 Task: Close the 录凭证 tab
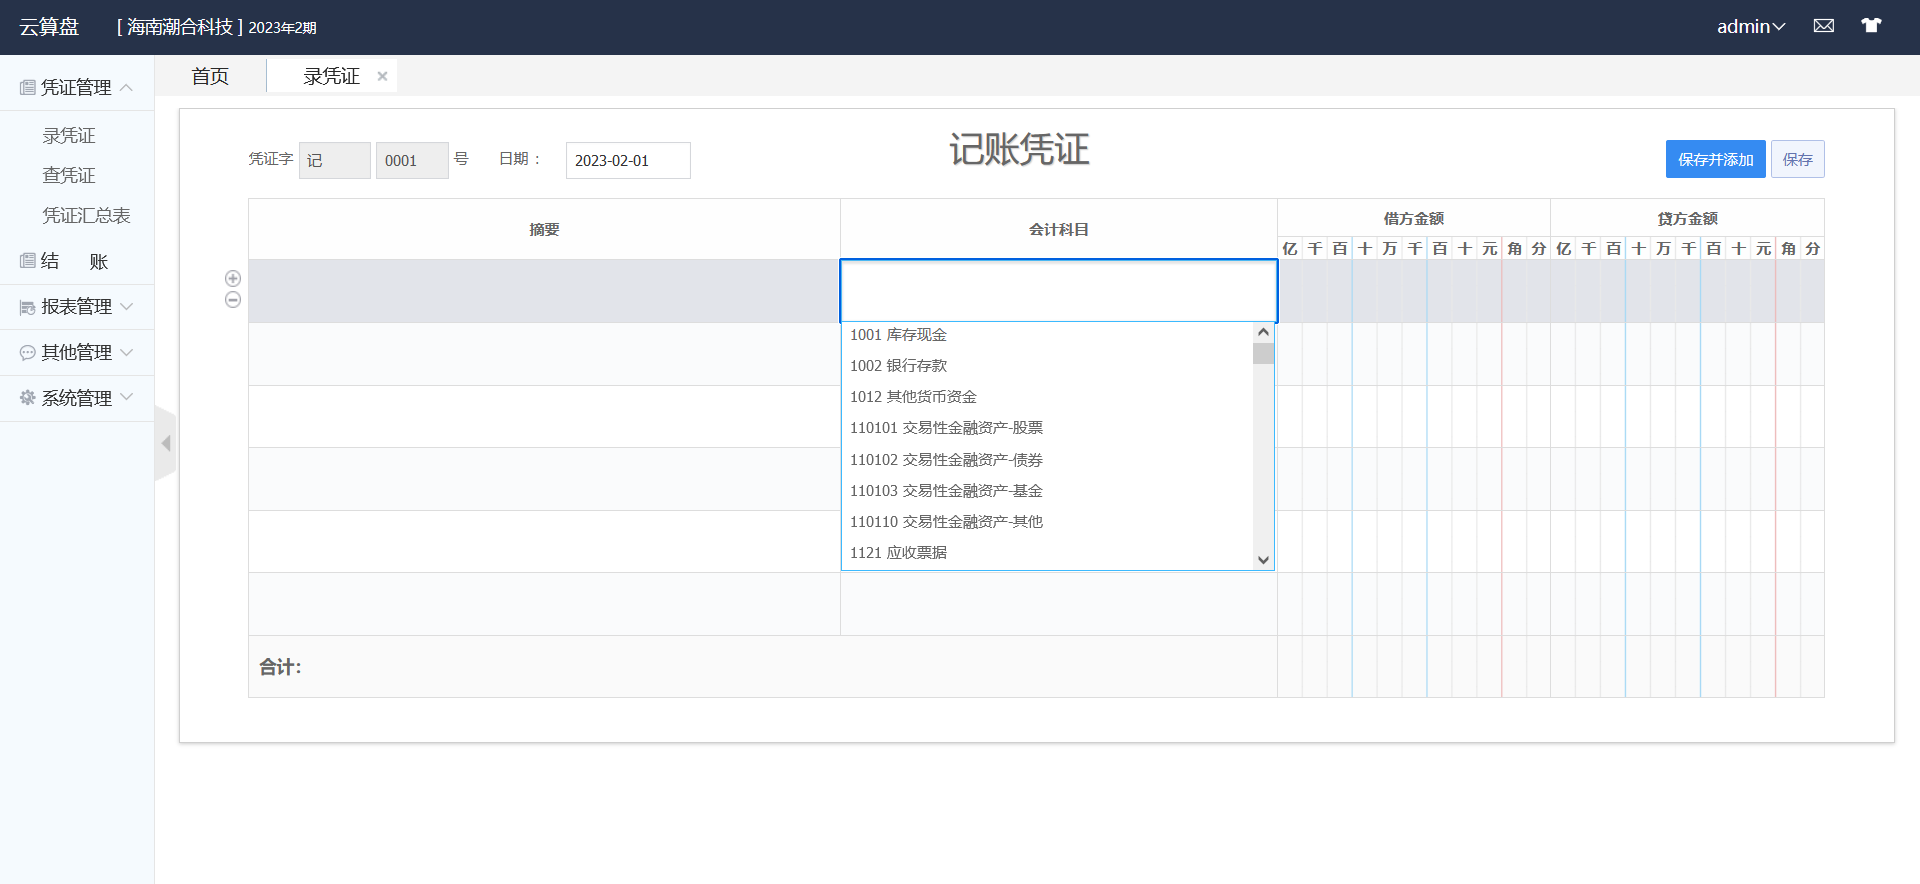[x=382, y=76]
